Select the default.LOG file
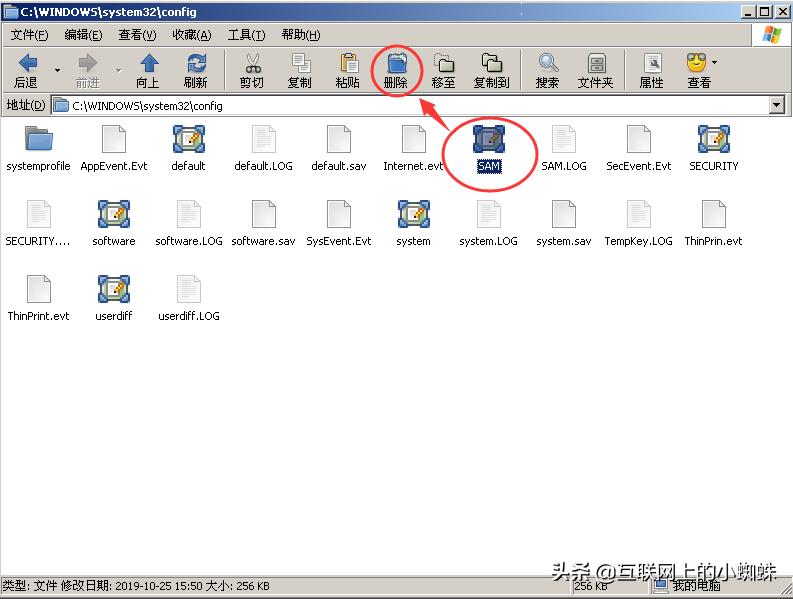The width and height of the screenshot is (793, 599). [x=263, y=149]
